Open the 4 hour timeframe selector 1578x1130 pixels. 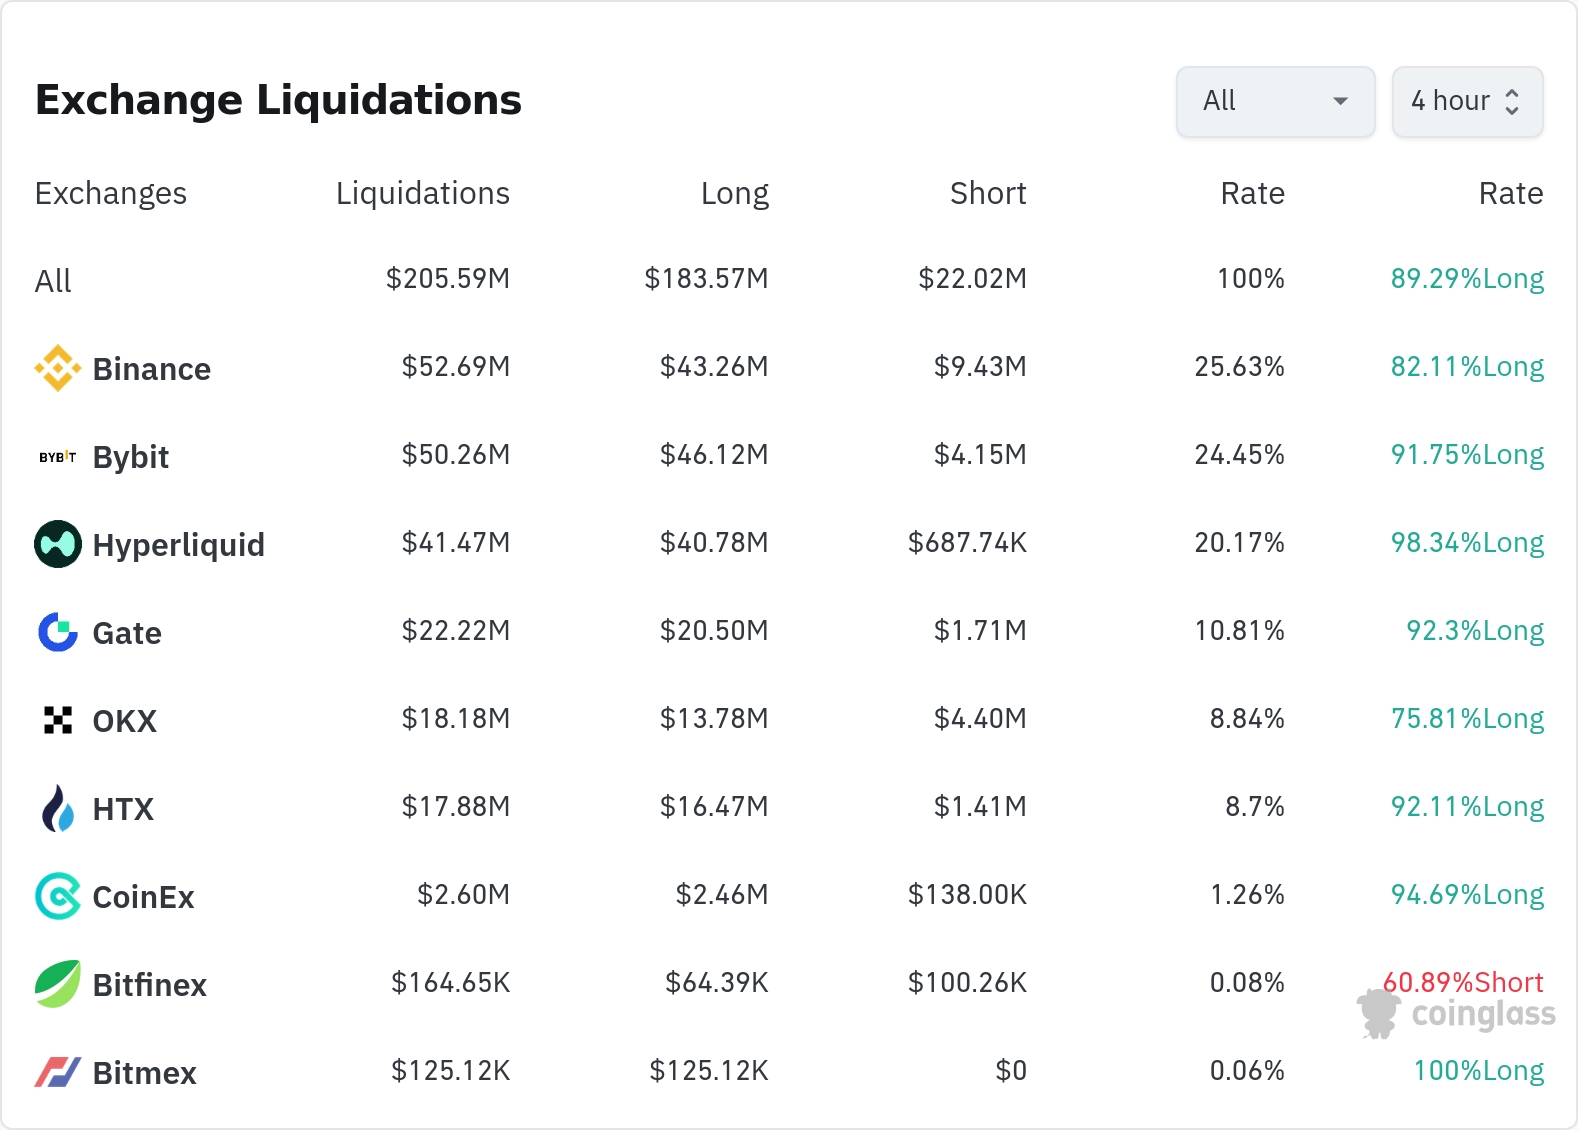tap(1467, 101)
